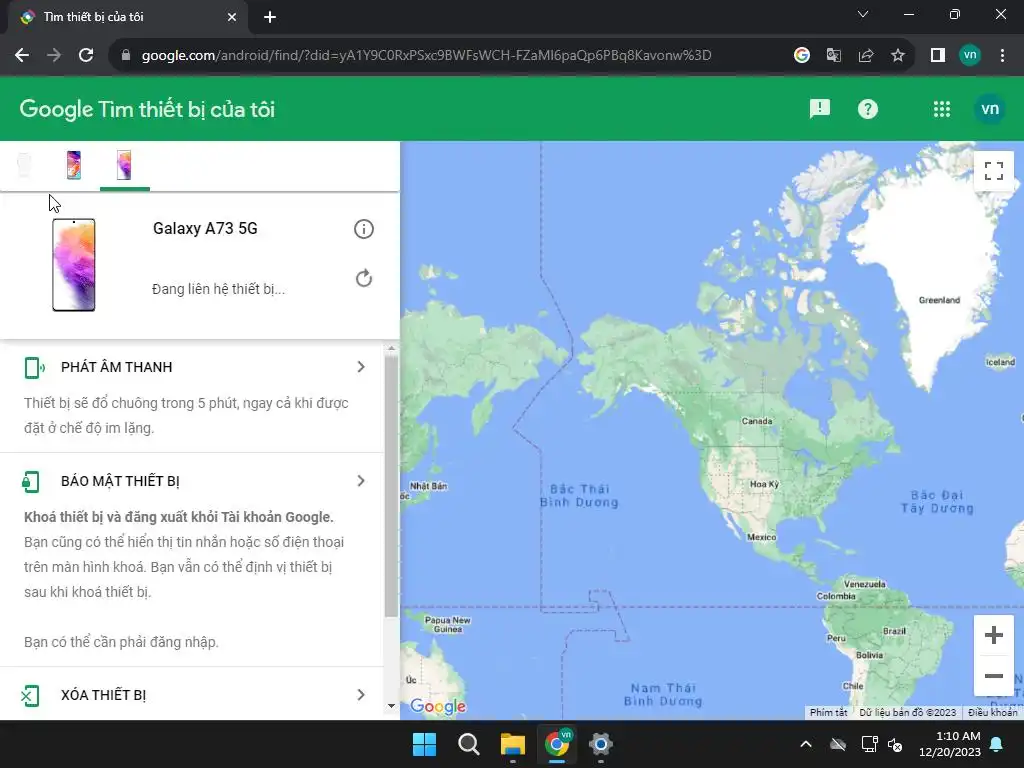Open the help question mark icon
Viewport: 1024px width, 768px height.
pos(867,109)
